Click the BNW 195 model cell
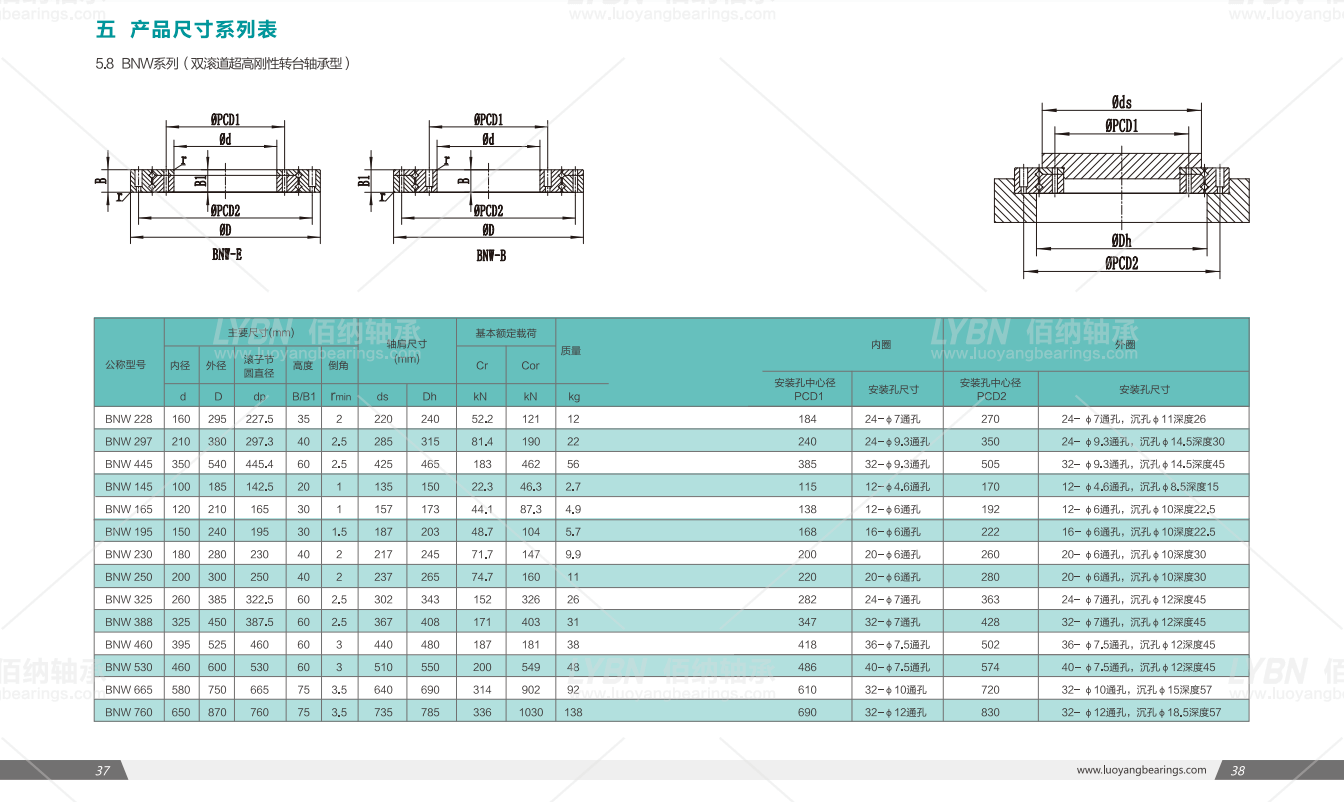 click(129, 532)
